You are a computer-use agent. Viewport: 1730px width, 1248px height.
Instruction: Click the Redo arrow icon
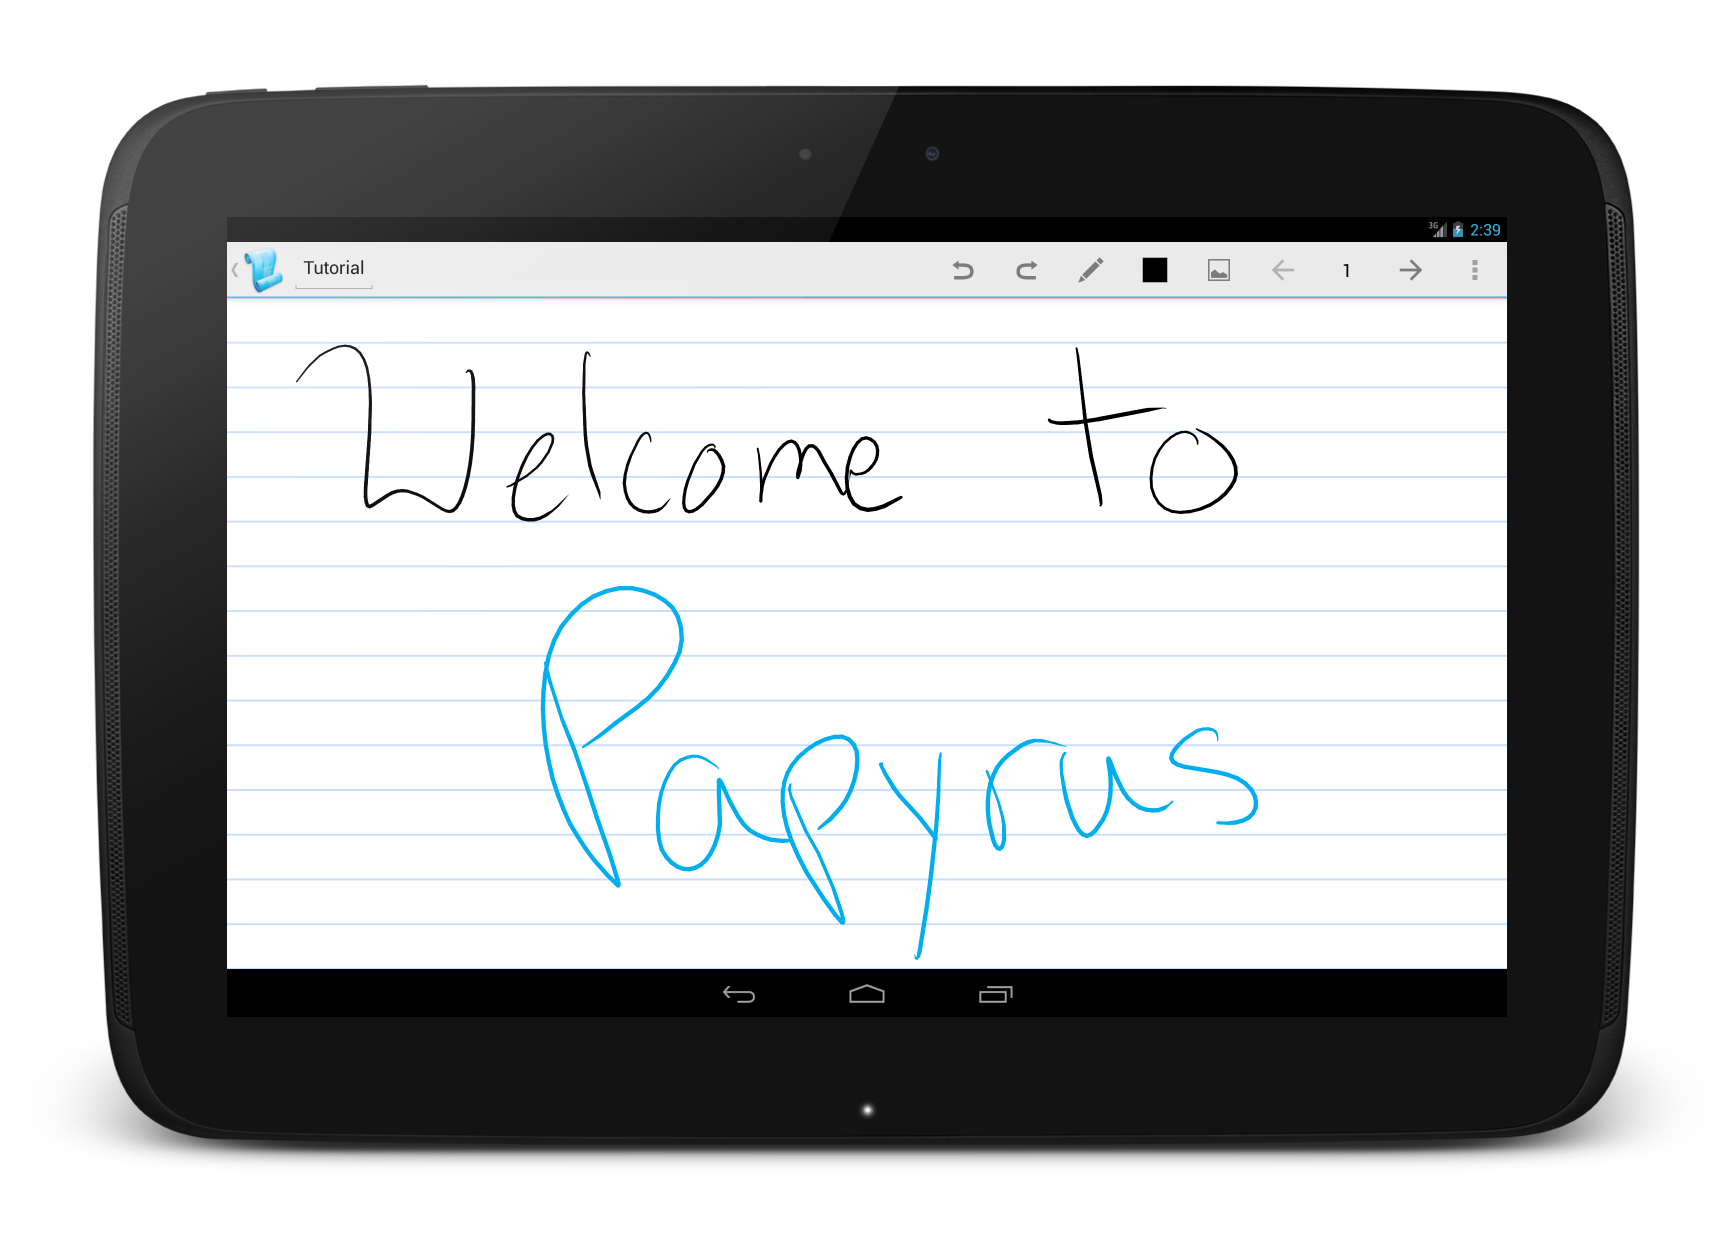pyautogui.click(x=1027, y=270)
